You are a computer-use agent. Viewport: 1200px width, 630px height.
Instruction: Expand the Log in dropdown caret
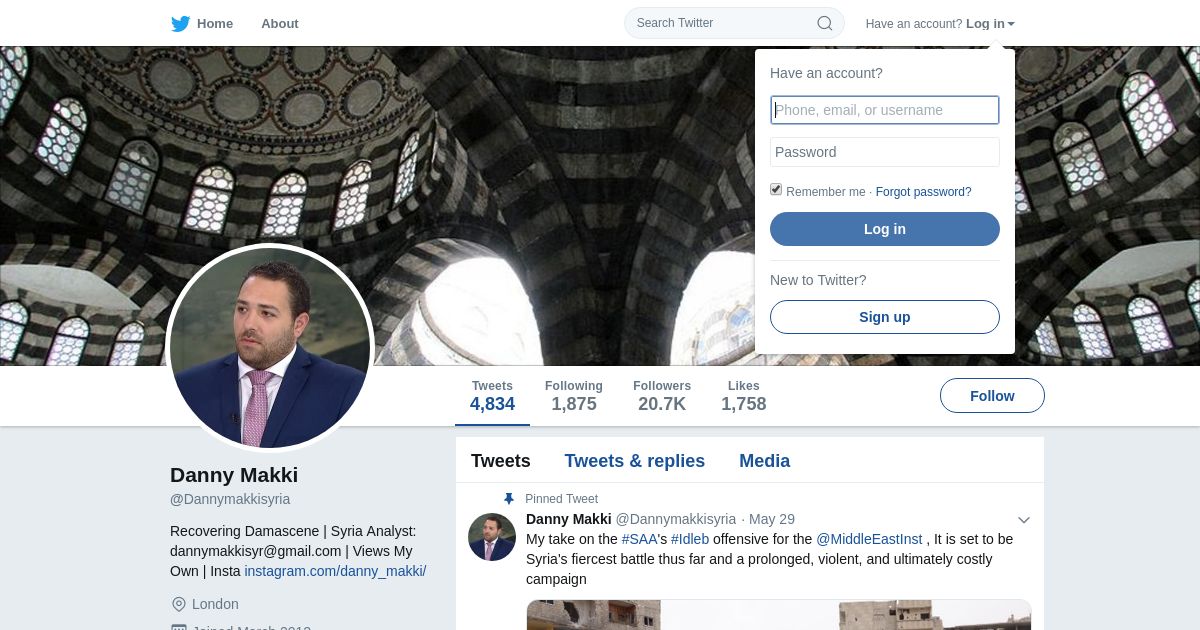[1011, 24]
